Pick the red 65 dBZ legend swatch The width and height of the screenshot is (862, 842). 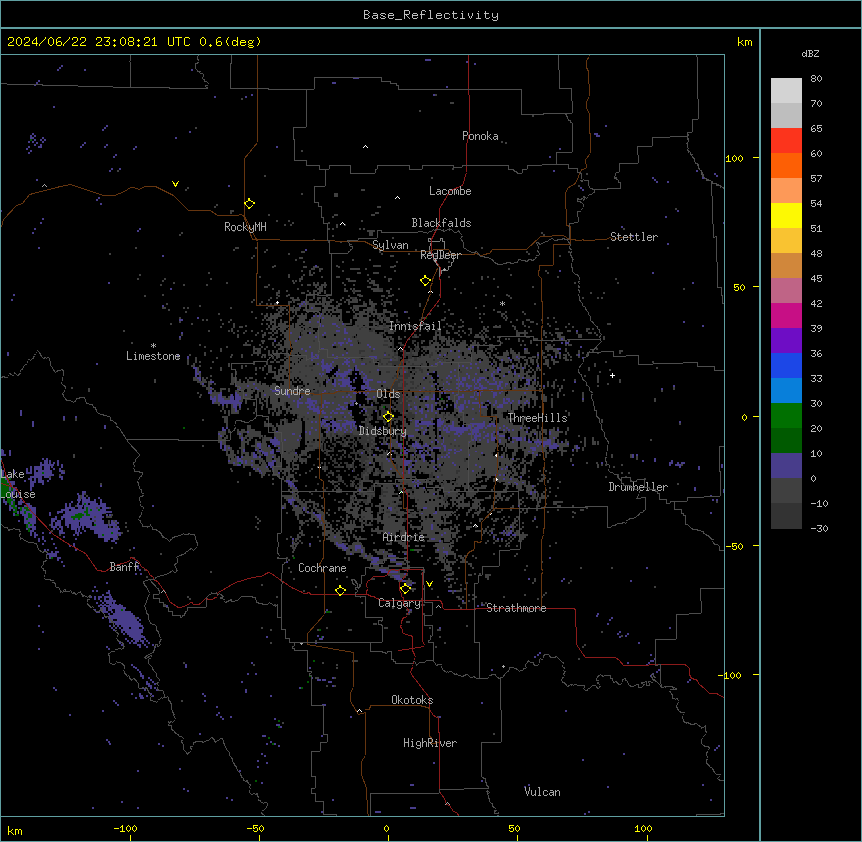coord(786,140)
